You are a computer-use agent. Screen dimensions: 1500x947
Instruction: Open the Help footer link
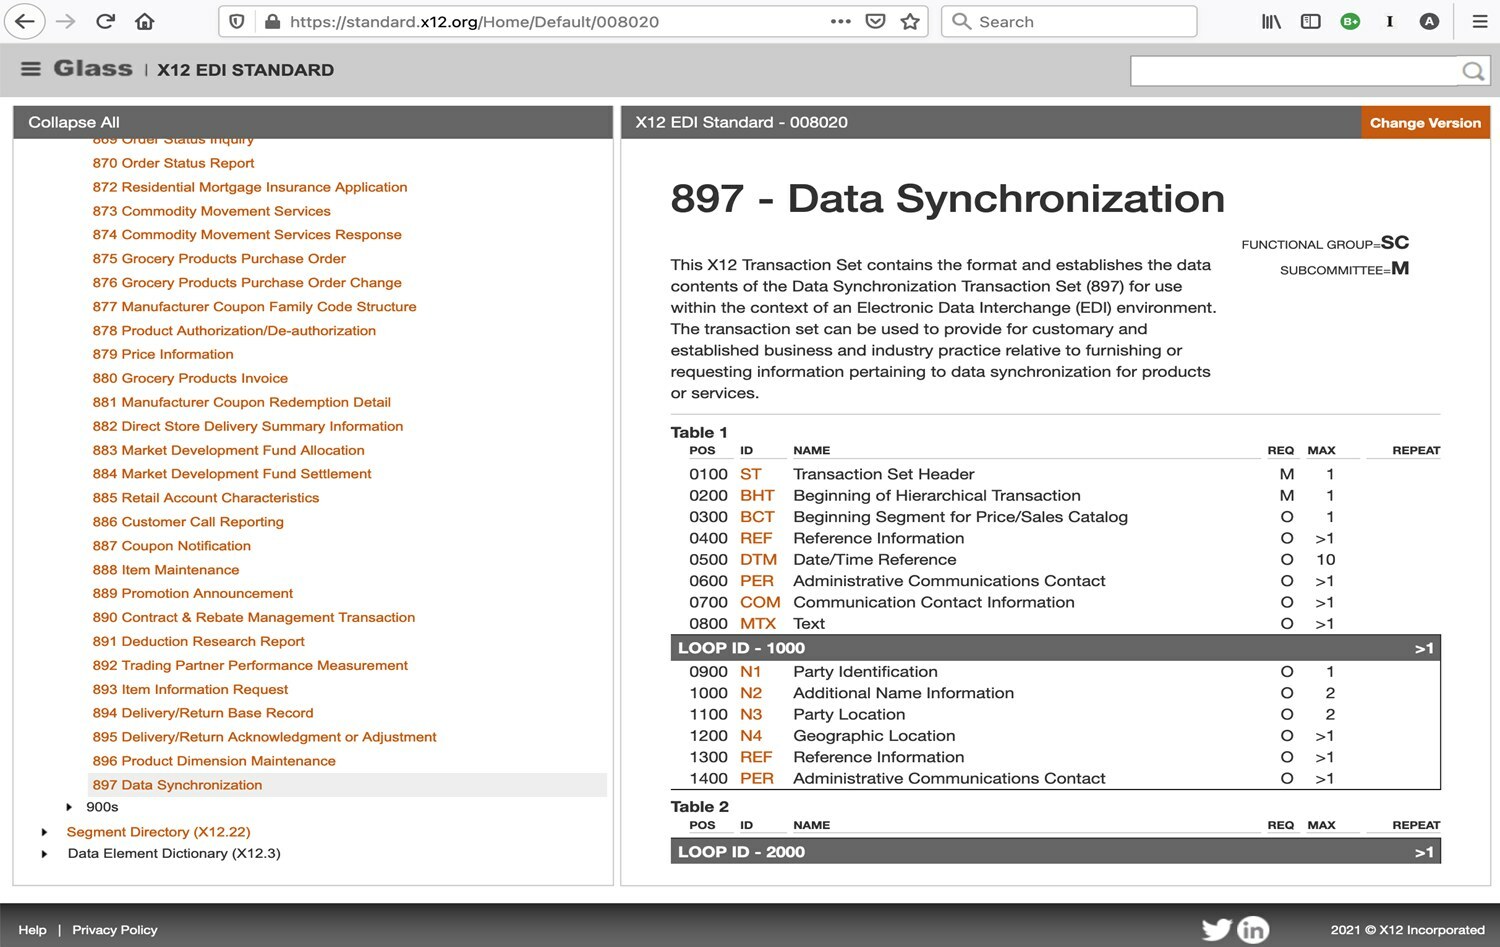coord(32,930)
